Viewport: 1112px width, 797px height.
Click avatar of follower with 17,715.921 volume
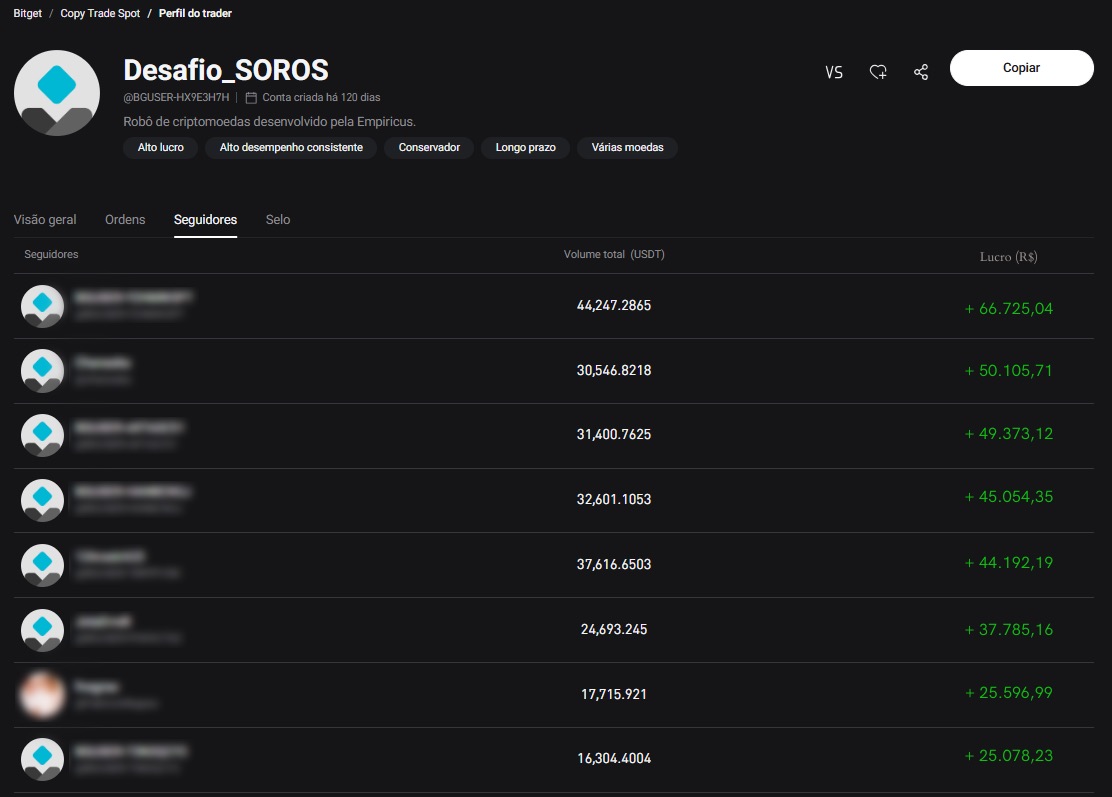tap(43, 694)
